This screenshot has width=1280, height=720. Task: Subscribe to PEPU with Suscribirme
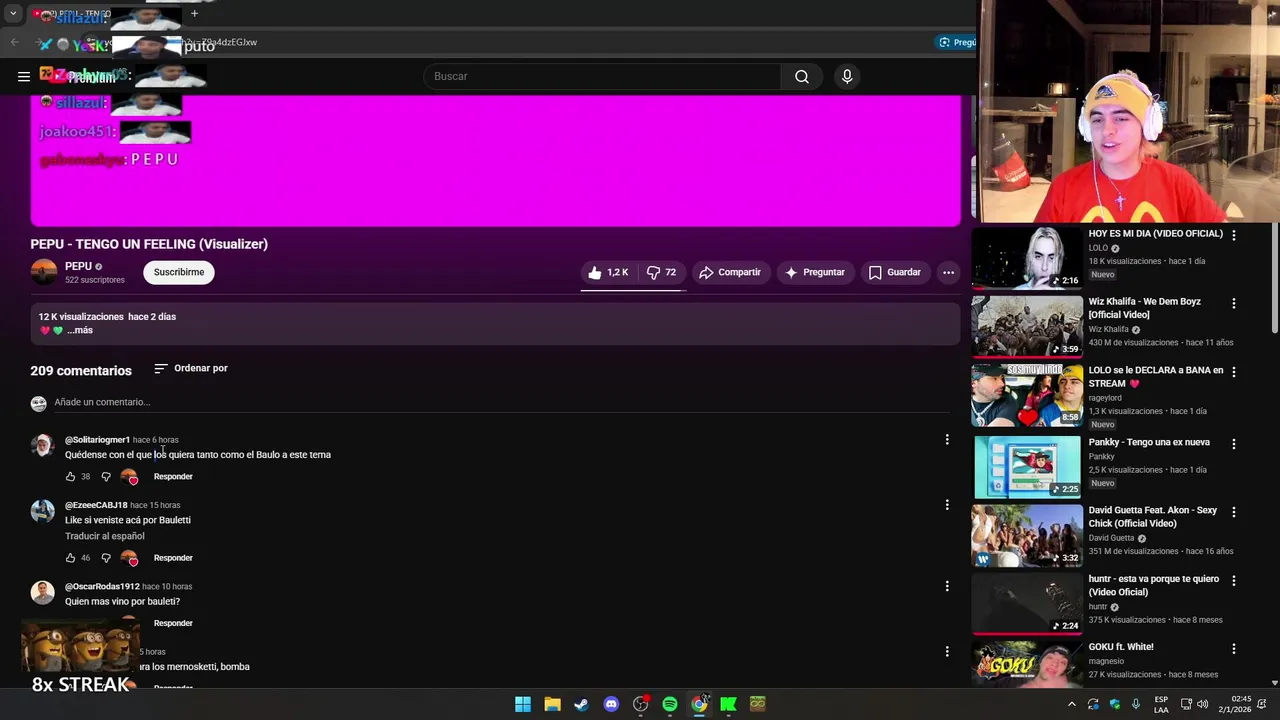pos(179,272)
